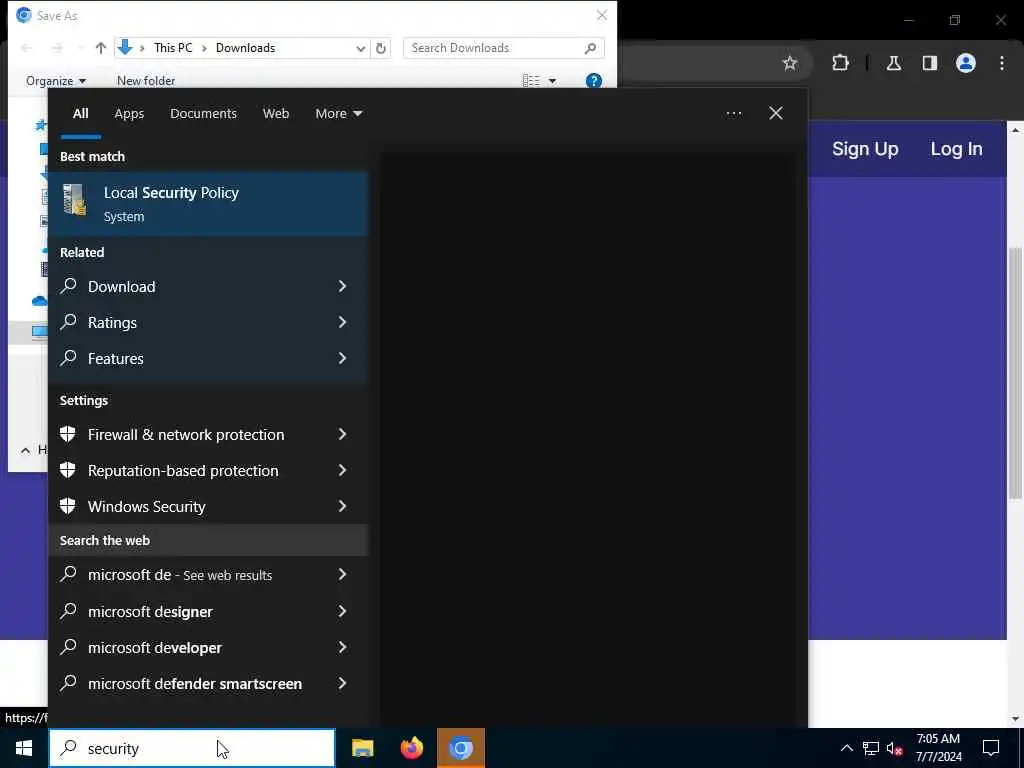The width and height of the screenshot is (1024, 768).
Task: Expand Windows Security result arrow
Action: tap(342, 506)
